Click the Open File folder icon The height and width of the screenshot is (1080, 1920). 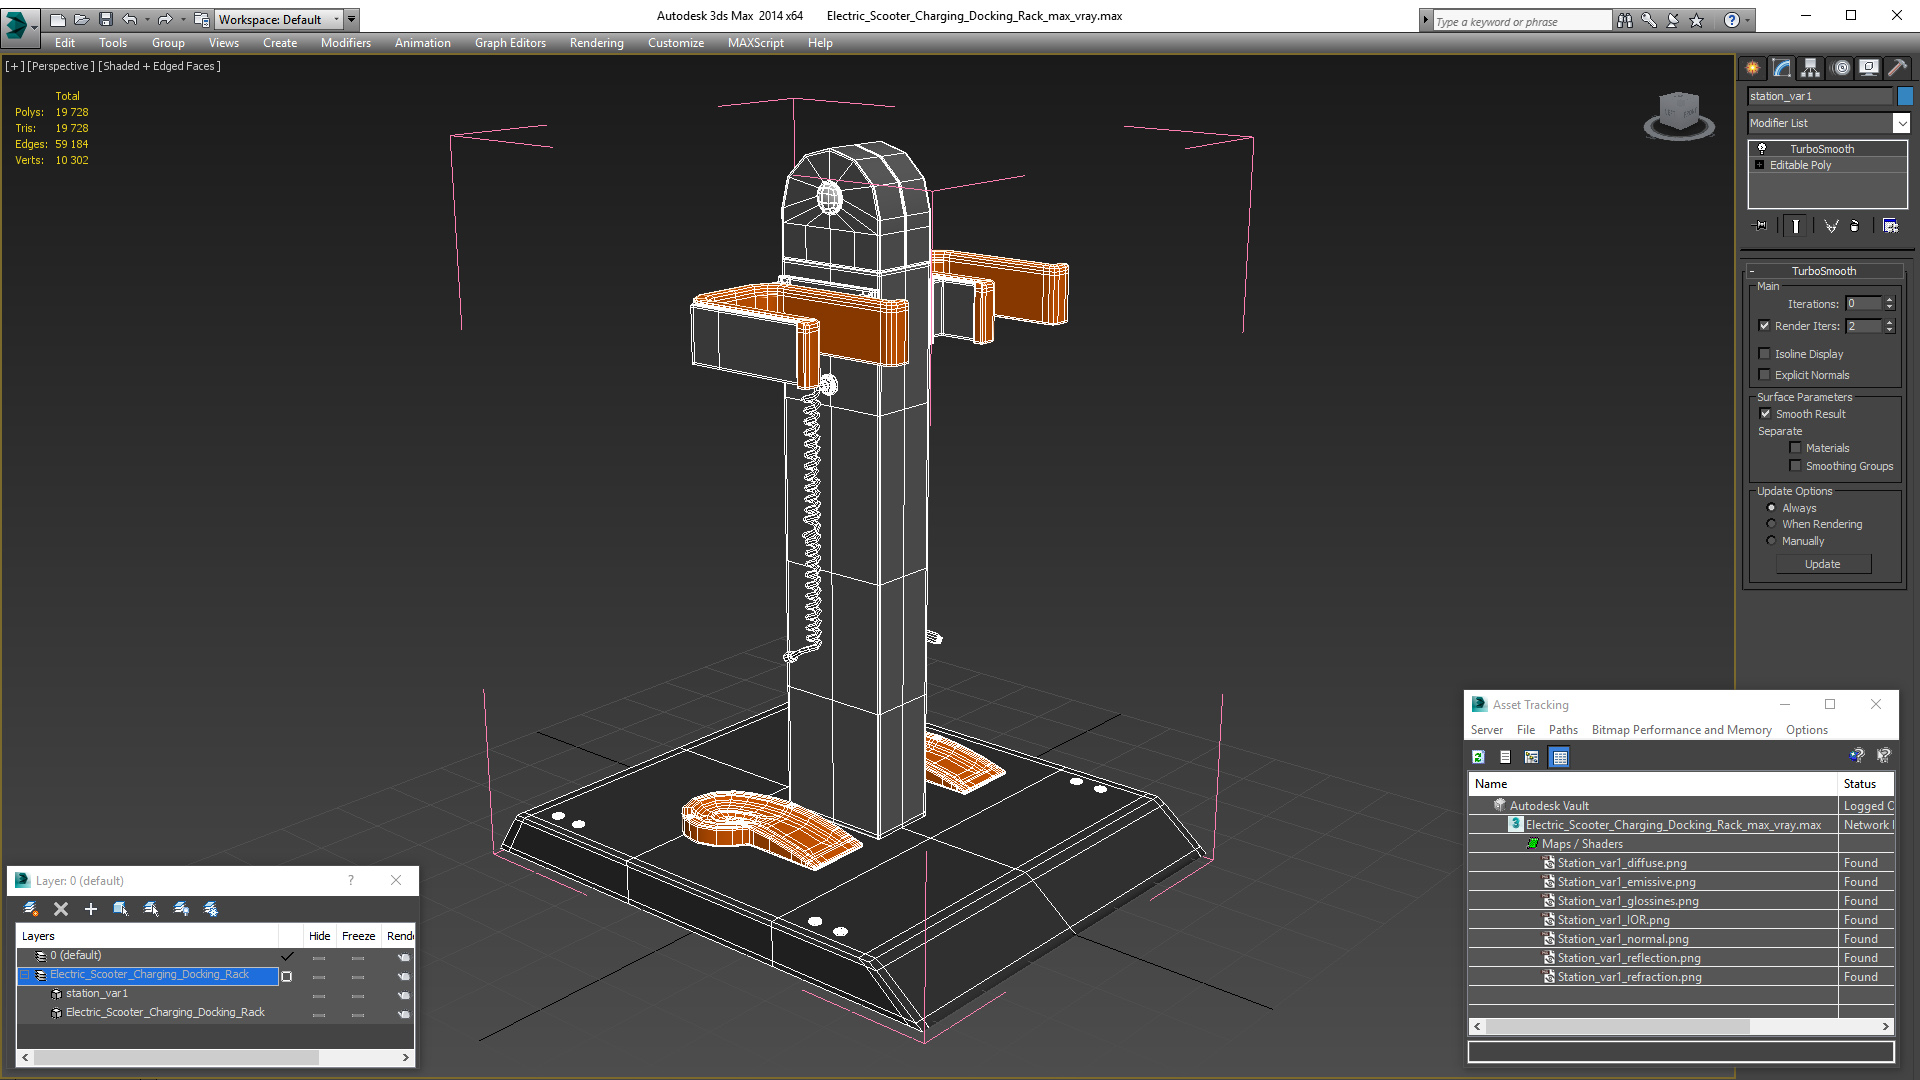[x=82, y=19]
